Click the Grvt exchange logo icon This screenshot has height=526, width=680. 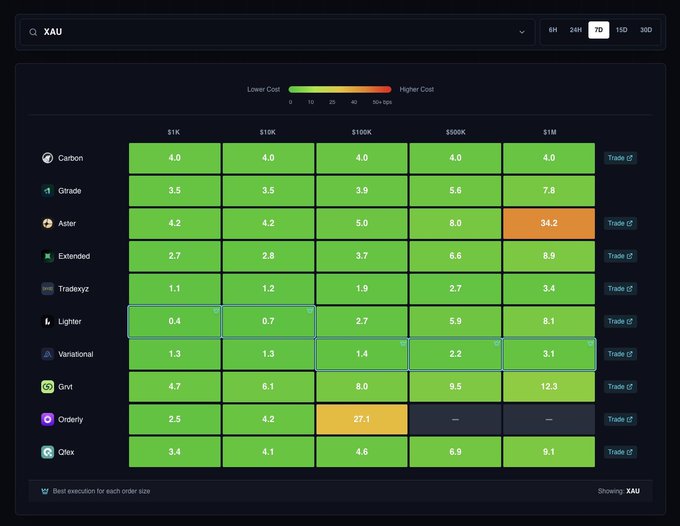[x=47, y=387]
